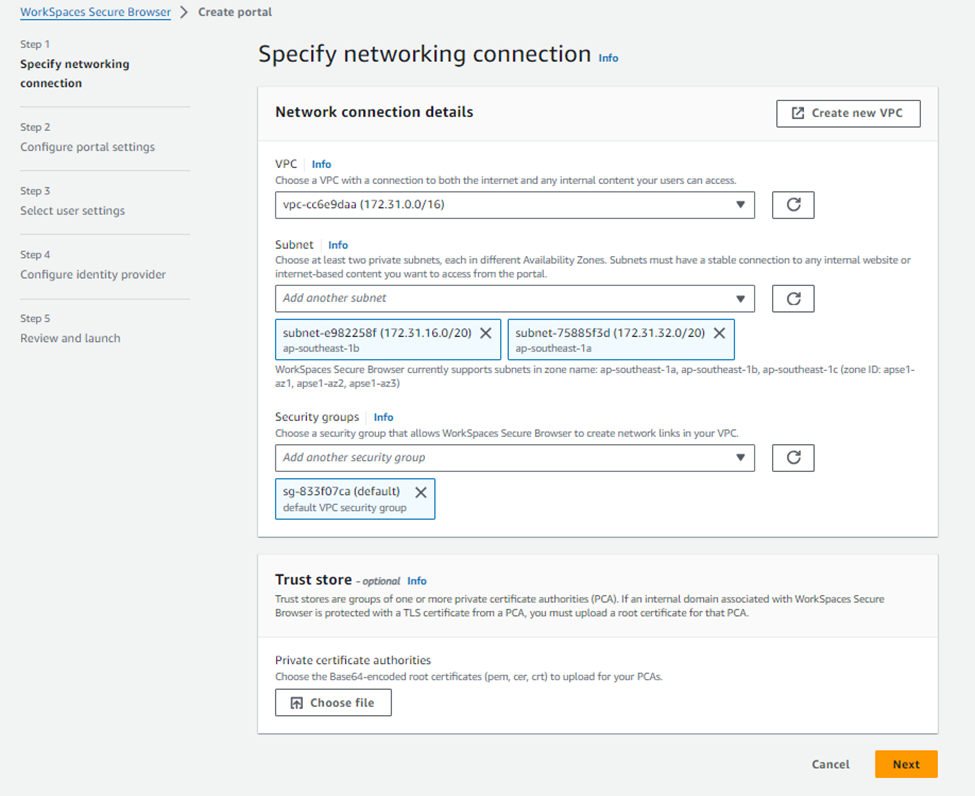Open the Add another security group dropdown

515,458
